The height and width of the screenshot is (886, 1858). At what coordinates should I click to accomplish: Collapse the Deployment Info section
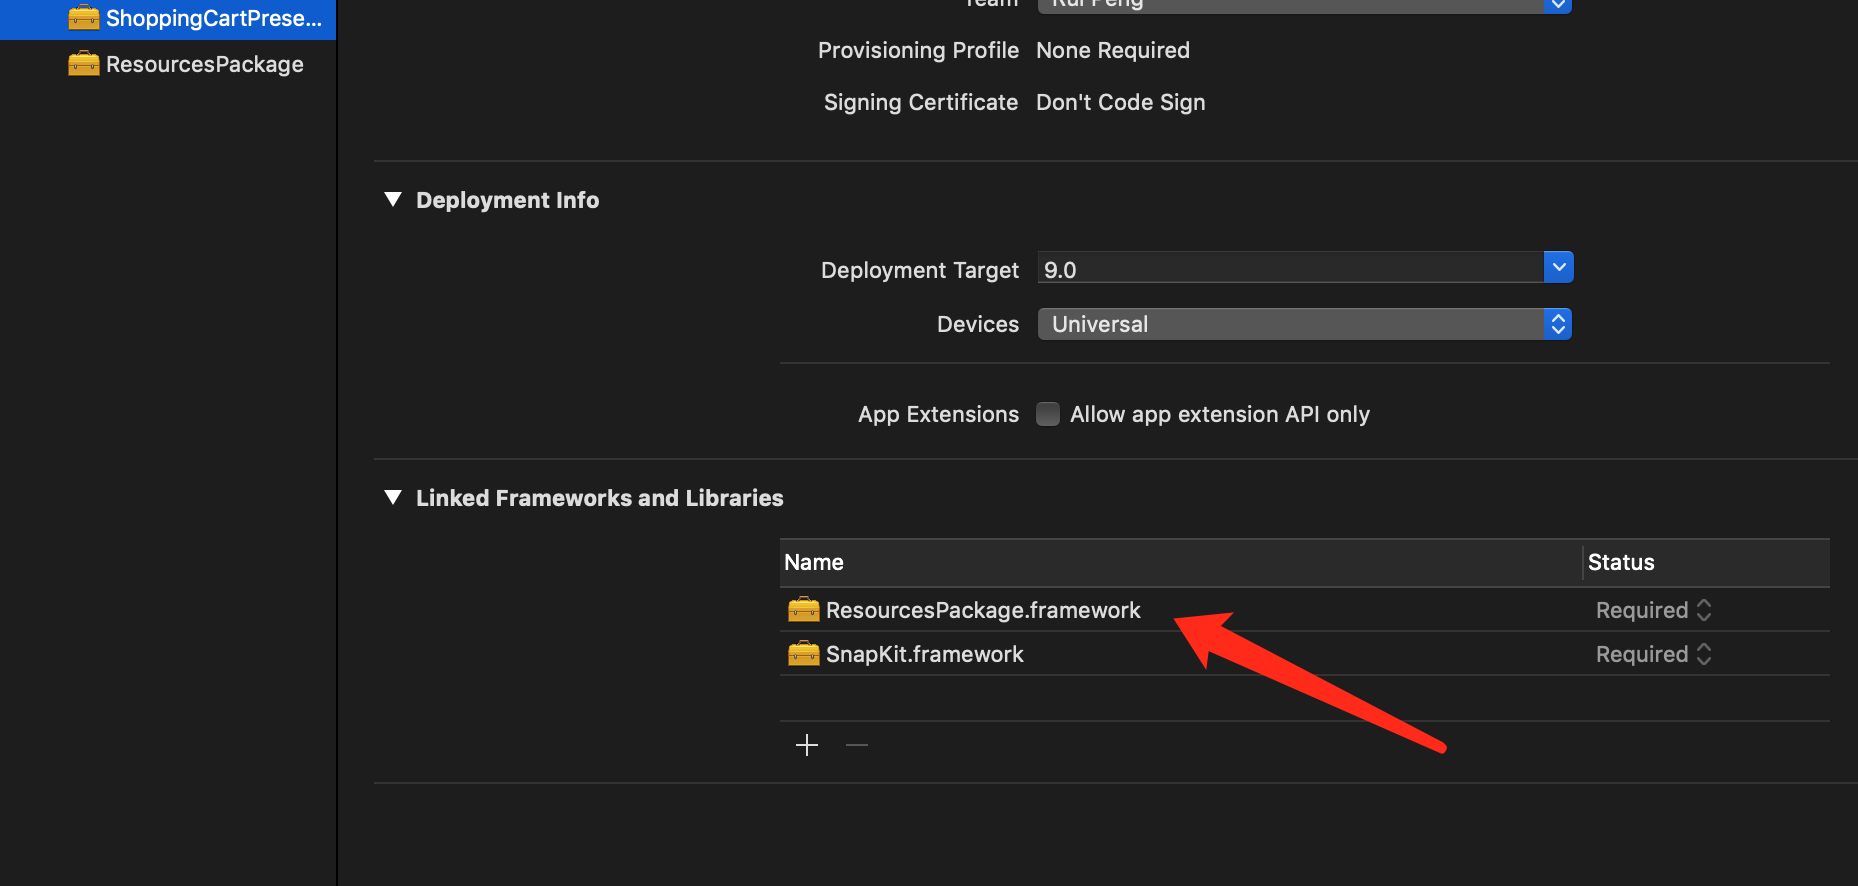pyautogui.click(x=393, y=200)
